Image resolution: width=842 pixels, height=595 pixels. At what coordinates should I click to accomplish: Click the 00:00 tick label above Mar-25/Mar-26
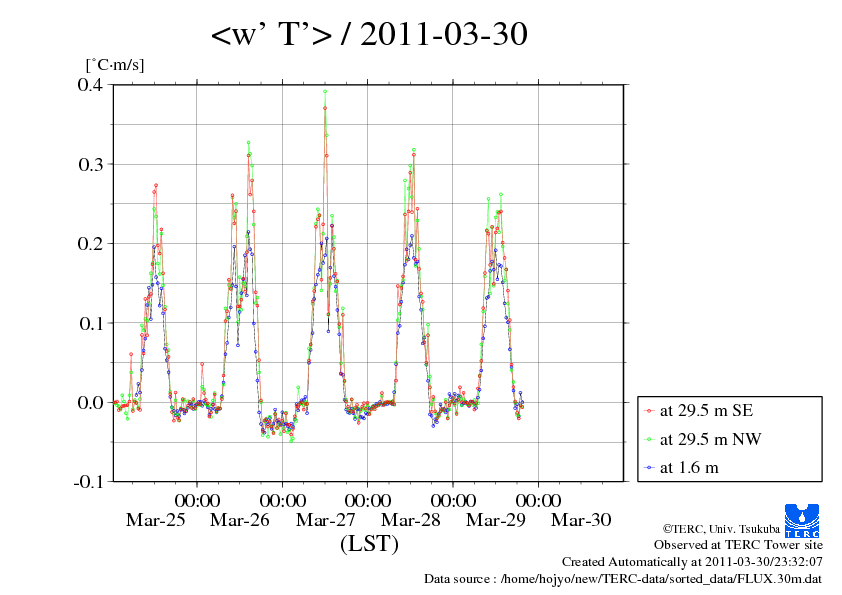pos(197,500)
